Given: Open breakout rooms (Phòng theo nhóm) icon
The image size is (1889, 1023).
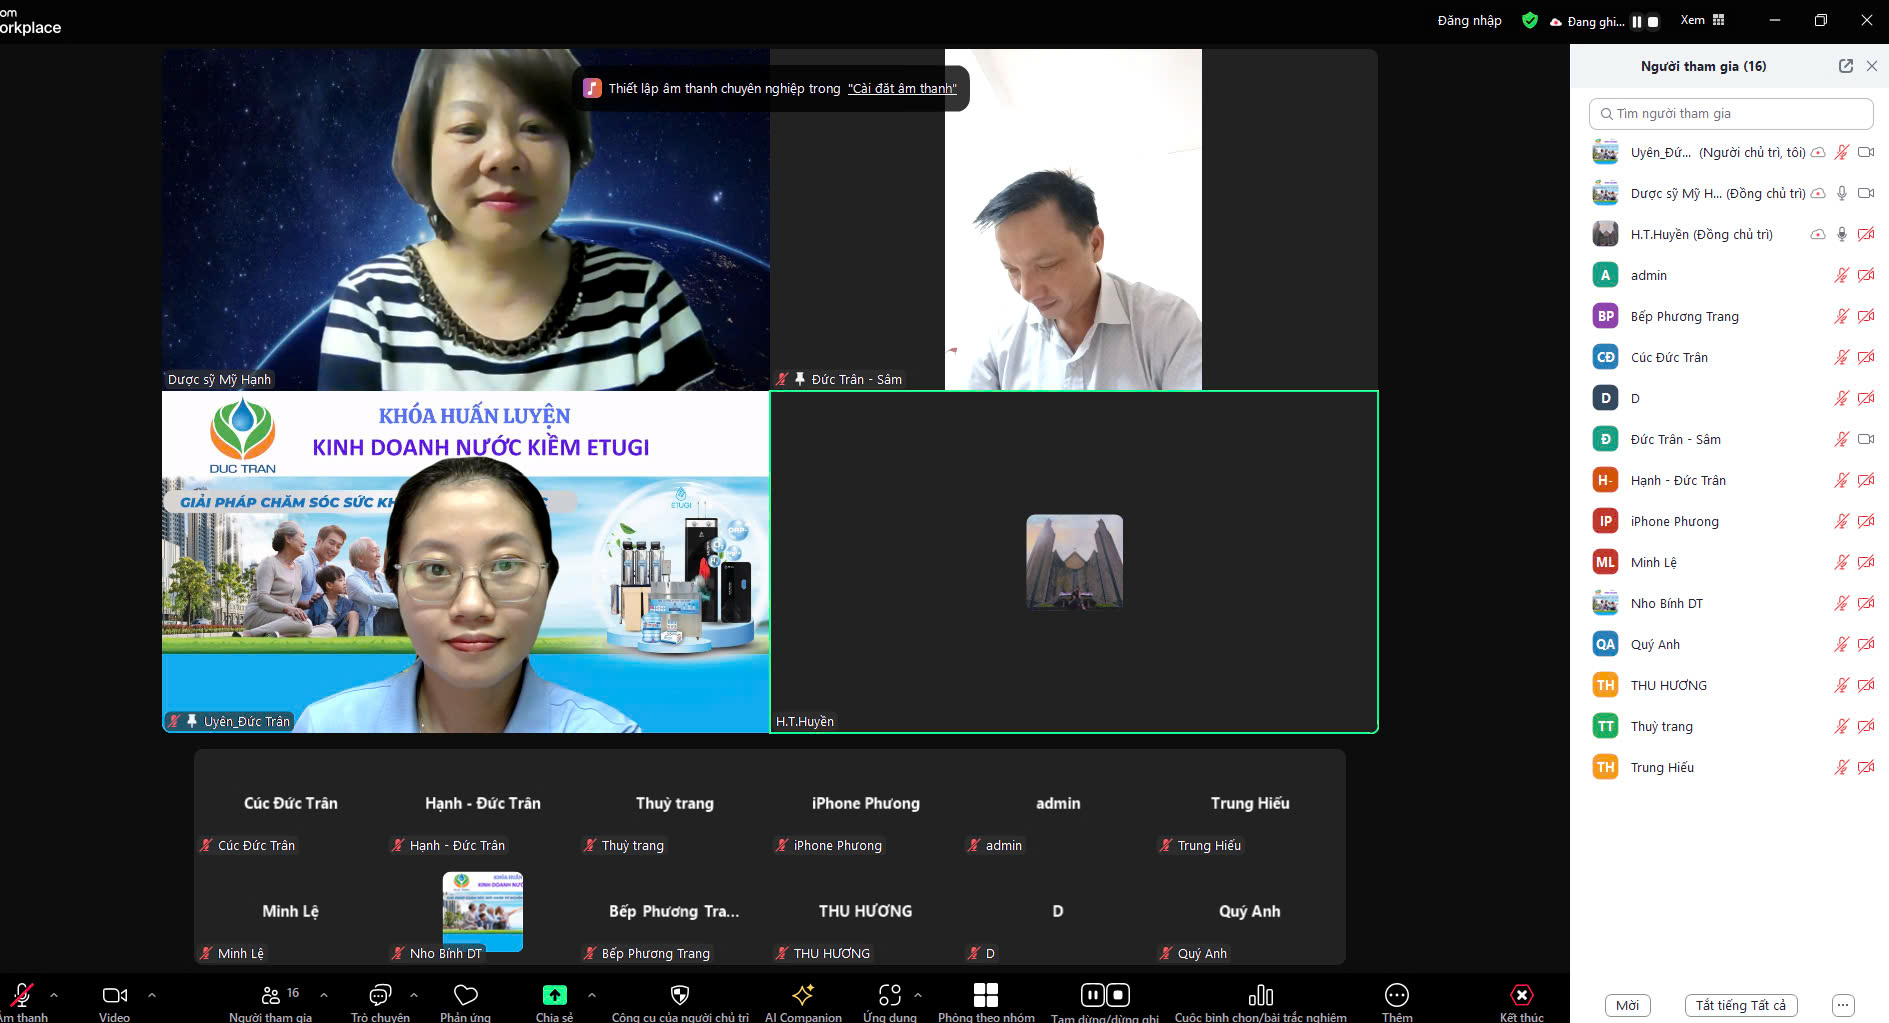Looking at the screenshot, I should [x=986, y=995].
